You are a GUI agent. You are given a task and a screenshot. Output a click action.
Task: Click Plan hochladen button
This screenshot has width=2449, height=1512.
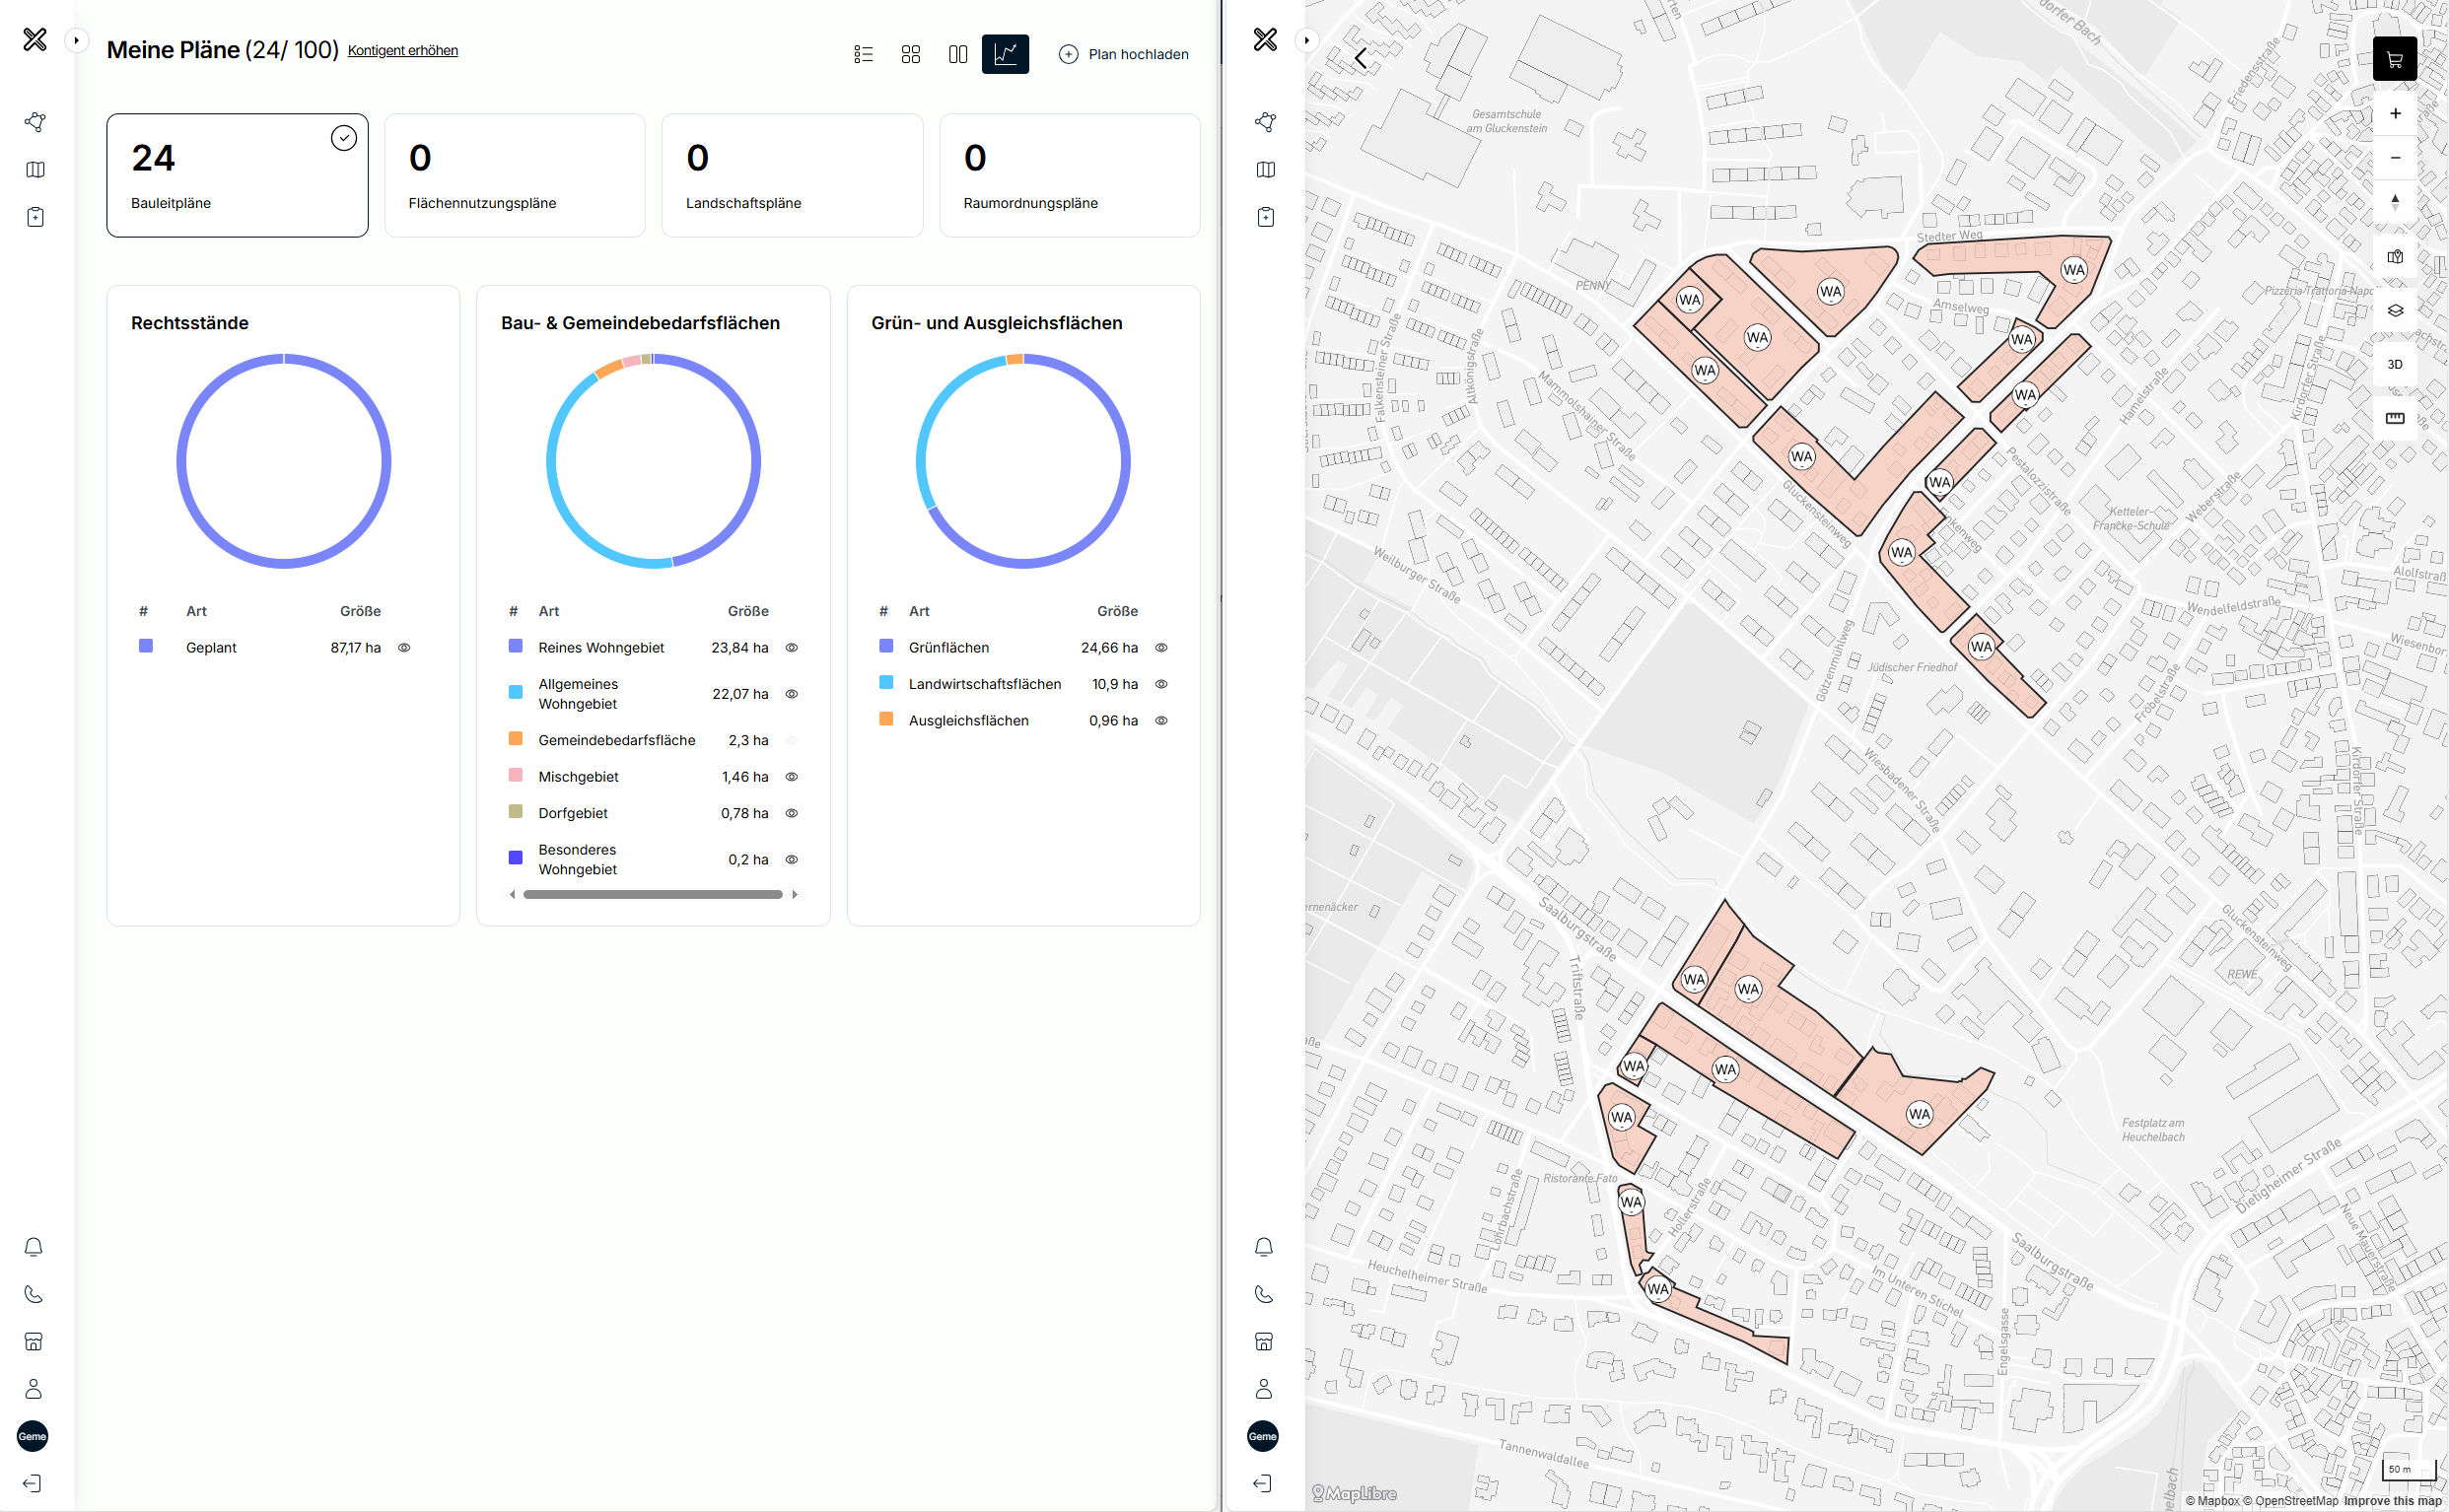pyautogui.click(x=1123, y=54)
